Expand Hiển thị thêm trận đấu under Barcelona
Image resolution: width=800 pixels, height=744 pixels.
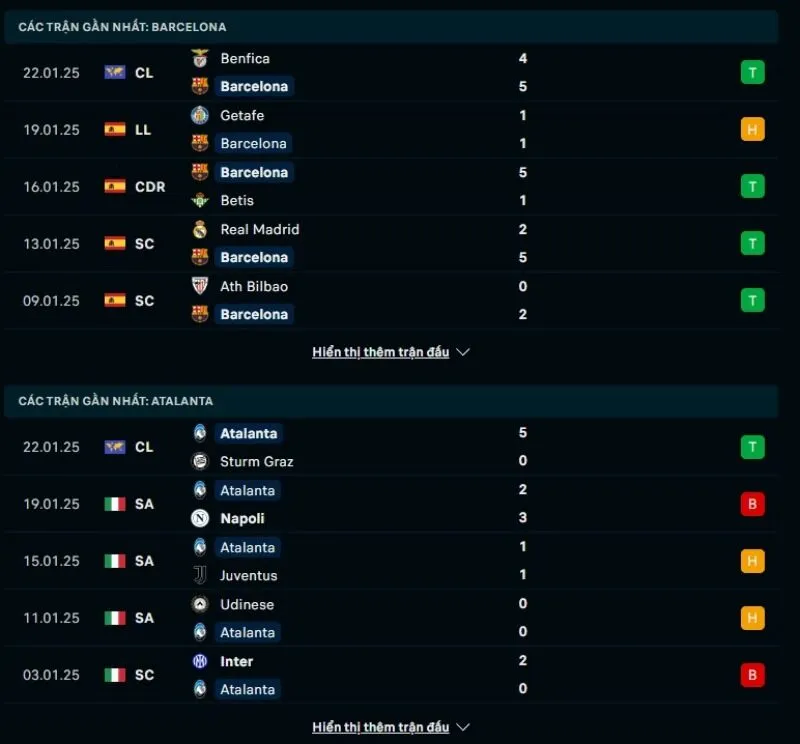pos(382,351)
